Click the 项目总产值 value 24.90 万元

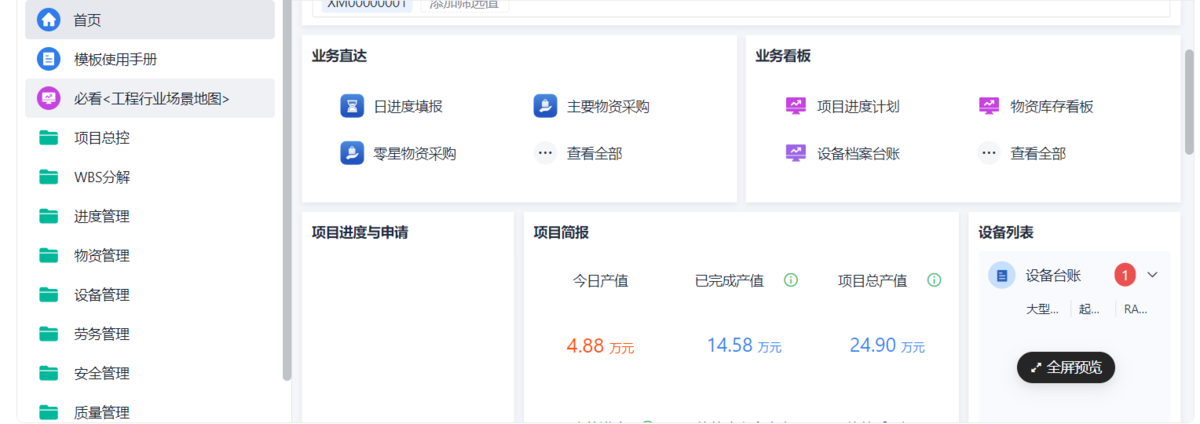point(887,346)
